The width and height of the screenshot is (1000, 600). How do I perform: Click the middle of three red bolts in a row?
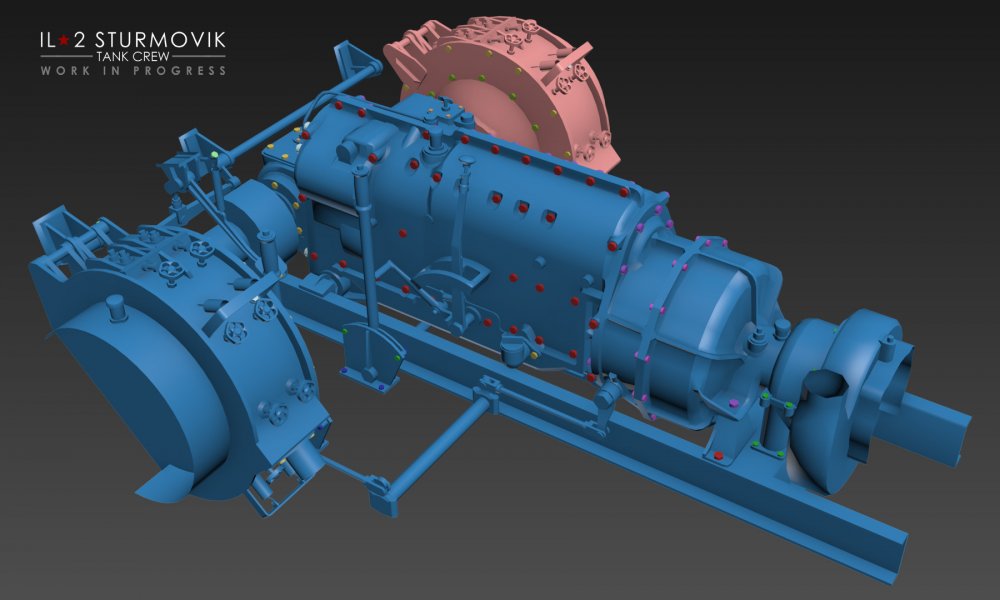coord(521,207)
